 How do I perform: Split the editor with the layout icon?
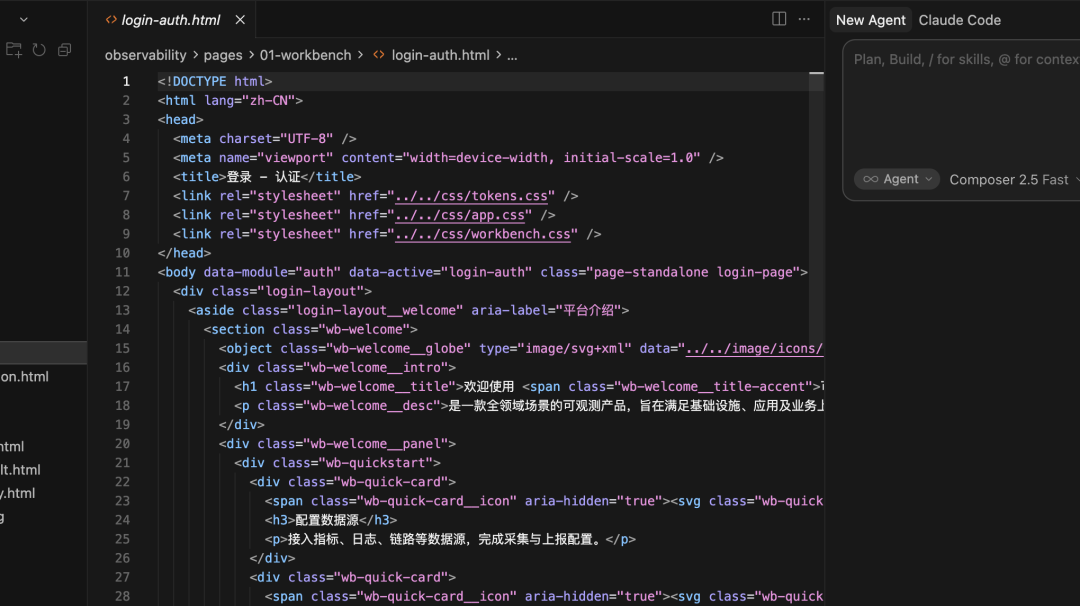pyautogui.click(x=779, y=19)
